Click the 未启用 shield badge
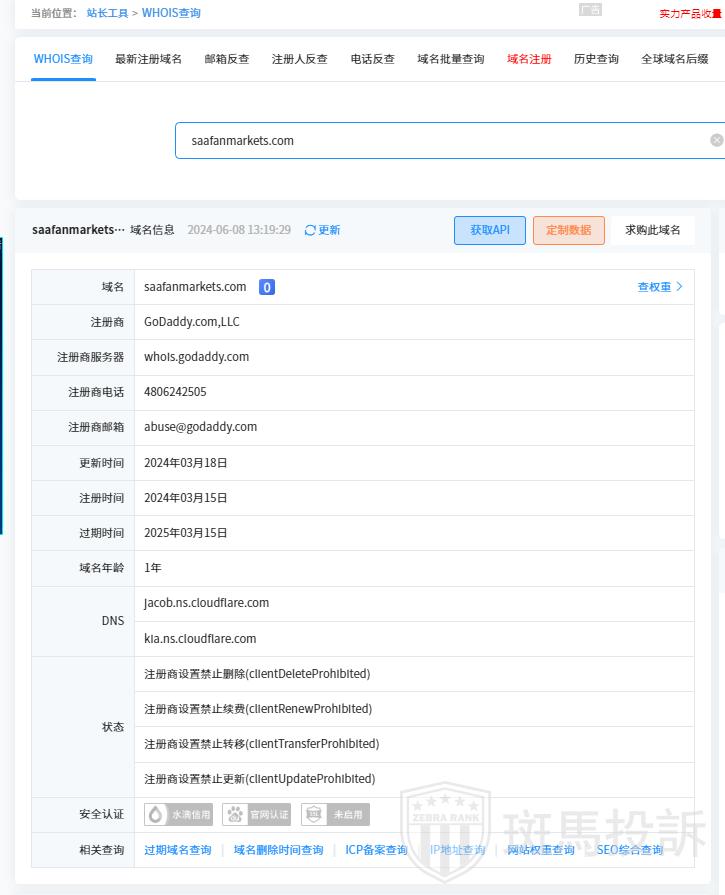This screenshot has width=725, height=895. pyautogui.click(x=335, y=815)
